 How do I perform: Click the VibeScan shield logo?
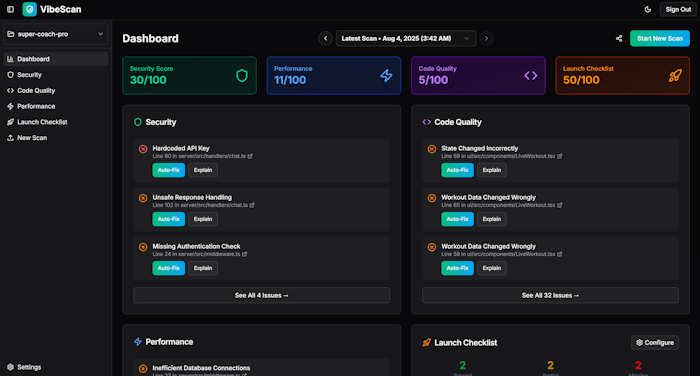pyautogui.click(x=29, y=9)
